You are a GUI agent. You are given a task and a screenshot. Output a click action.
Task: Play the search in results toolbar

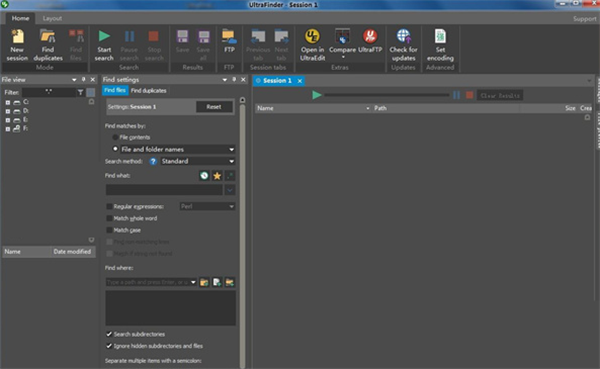coord(316,95)
